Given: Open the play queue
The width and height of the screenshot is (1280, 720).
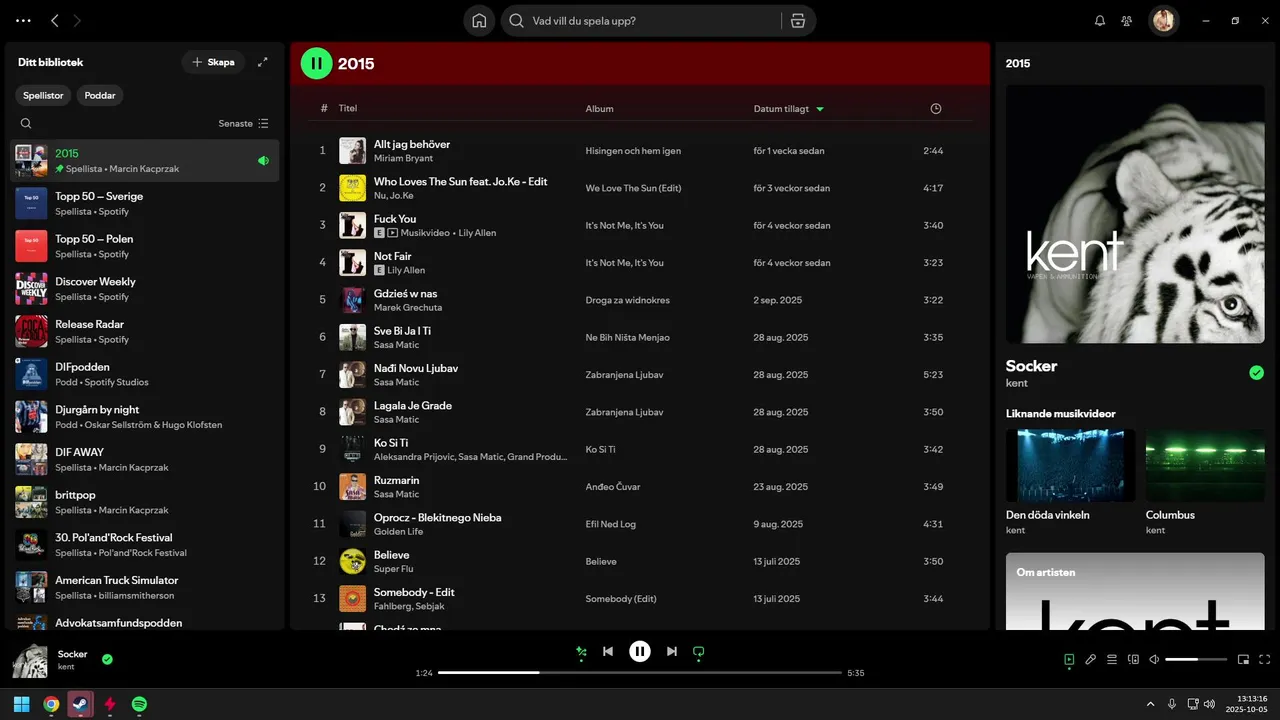Looking at the screenshot, I should coord(1112,659).
